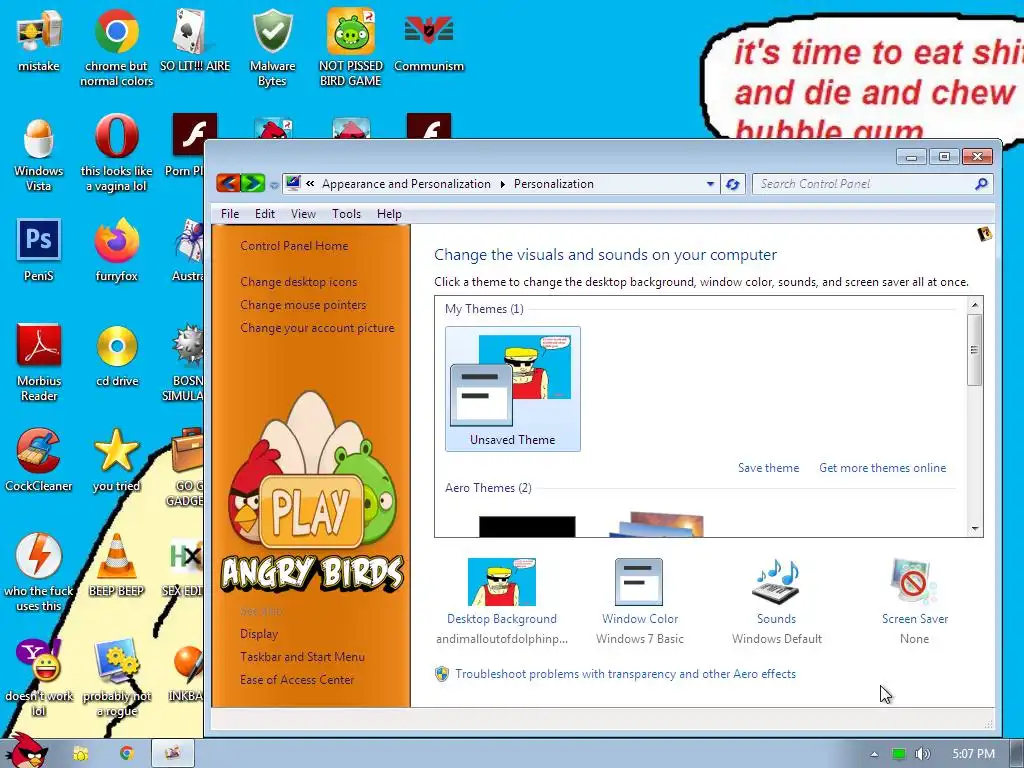The width and height of the screenshot is (1024, 768).
Task: Open the Opera icon labeled 'this looks like'
Action: tap(116, 153)
